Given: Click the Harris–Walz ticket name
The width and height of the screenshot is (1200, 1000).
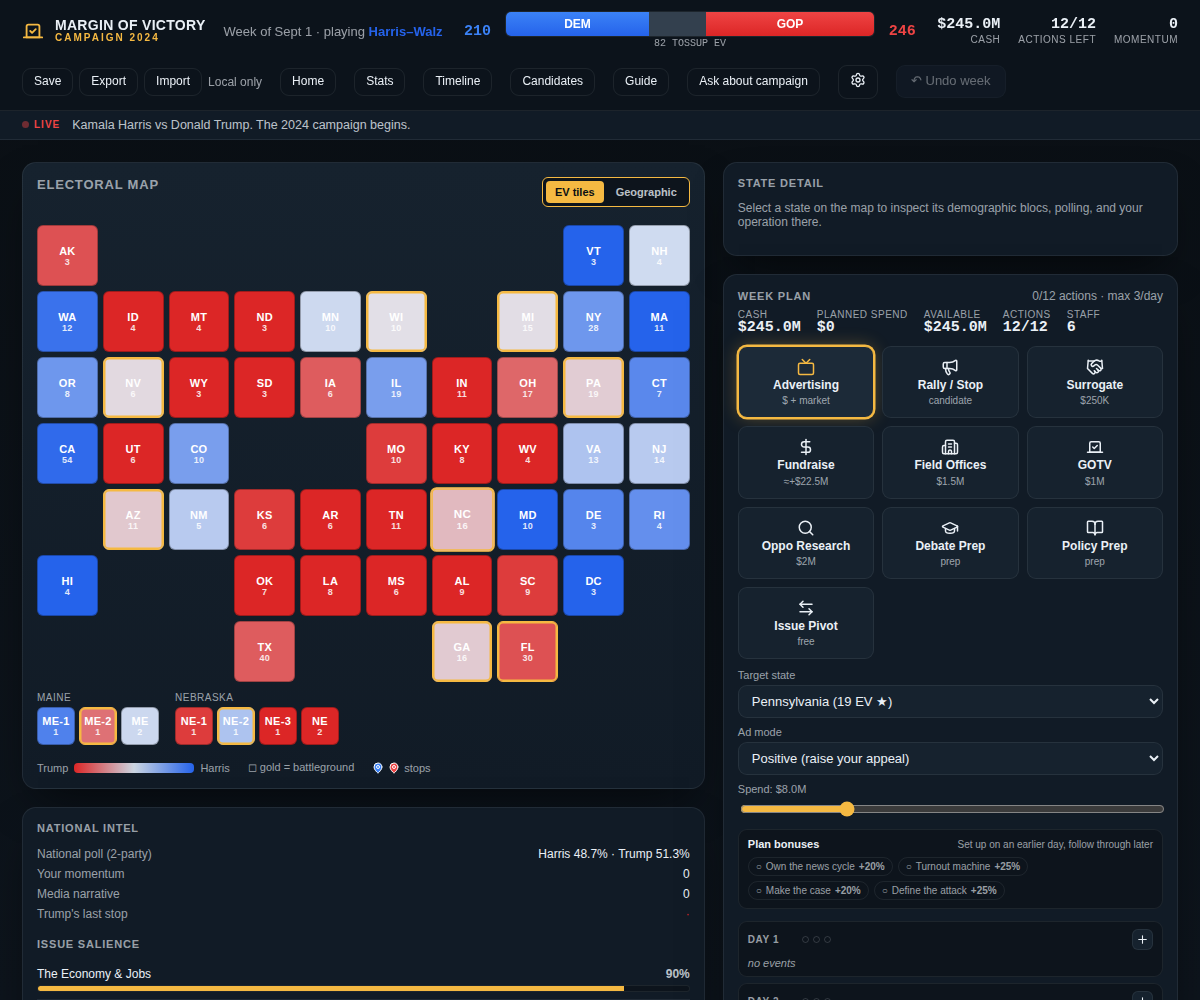Looking at the screenshot, I should point(405,32).
